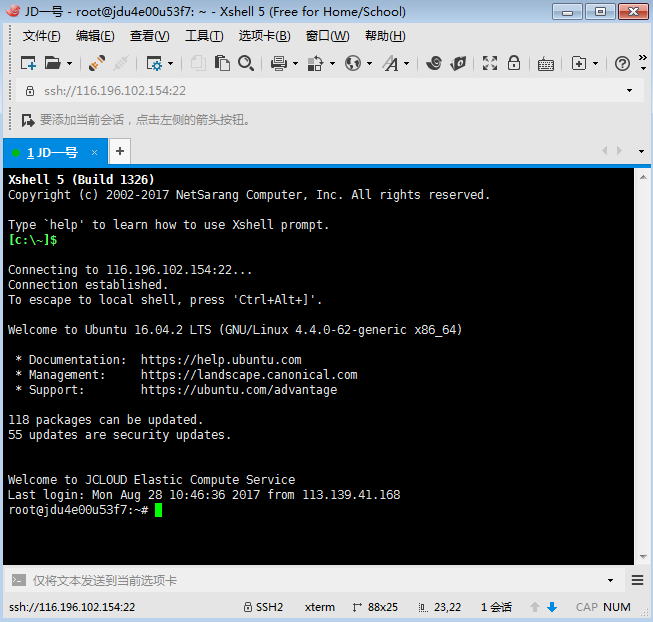This screenshot has width=653, height=622.
Task: Click the keyboard key-mapping icon
Action: [x=546, y=64]
